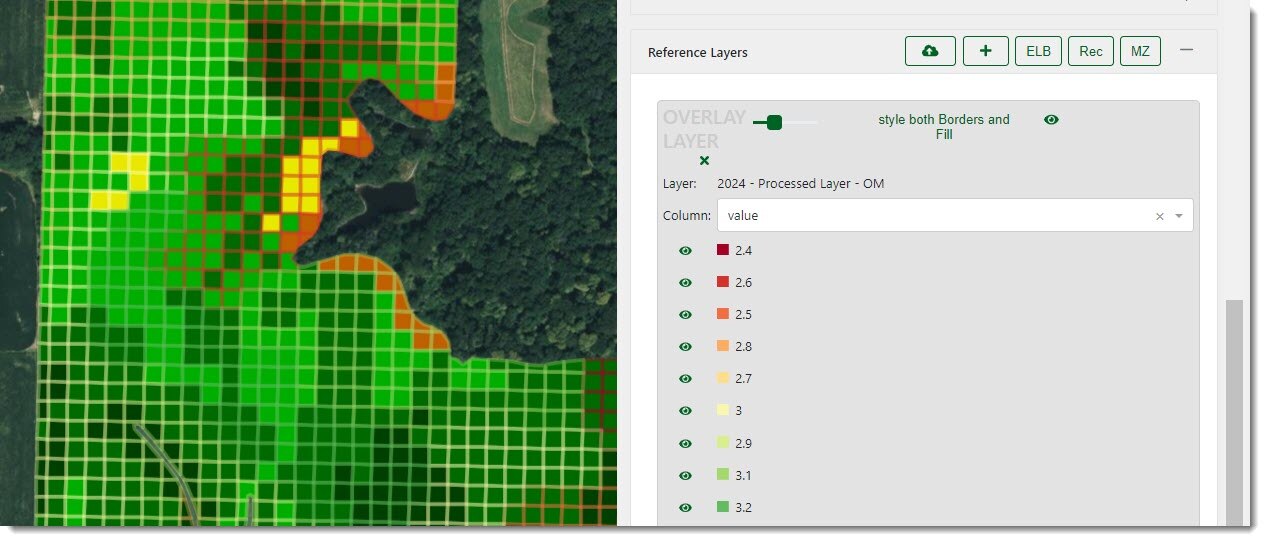Hide the 3.2 value class
The width and height of the screenshot is (1265, 541).
(685, 507)
